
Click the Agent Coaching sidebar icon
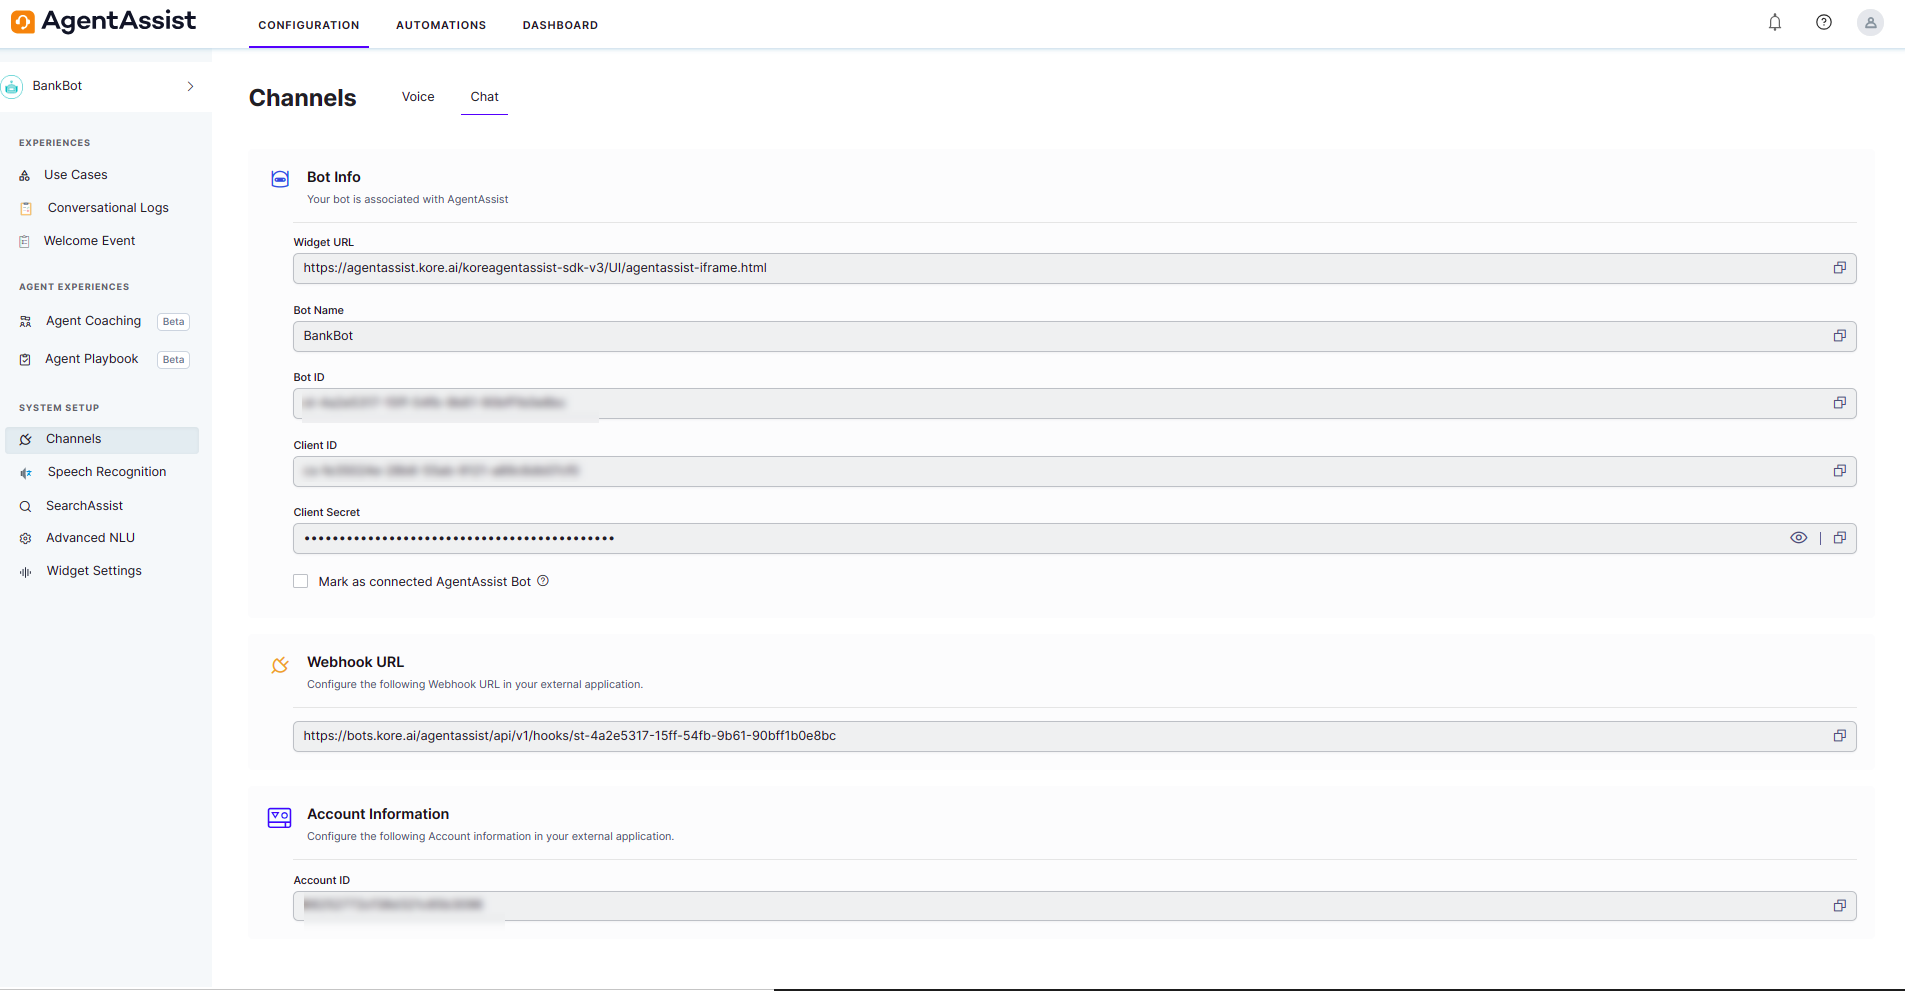[26, 321]
